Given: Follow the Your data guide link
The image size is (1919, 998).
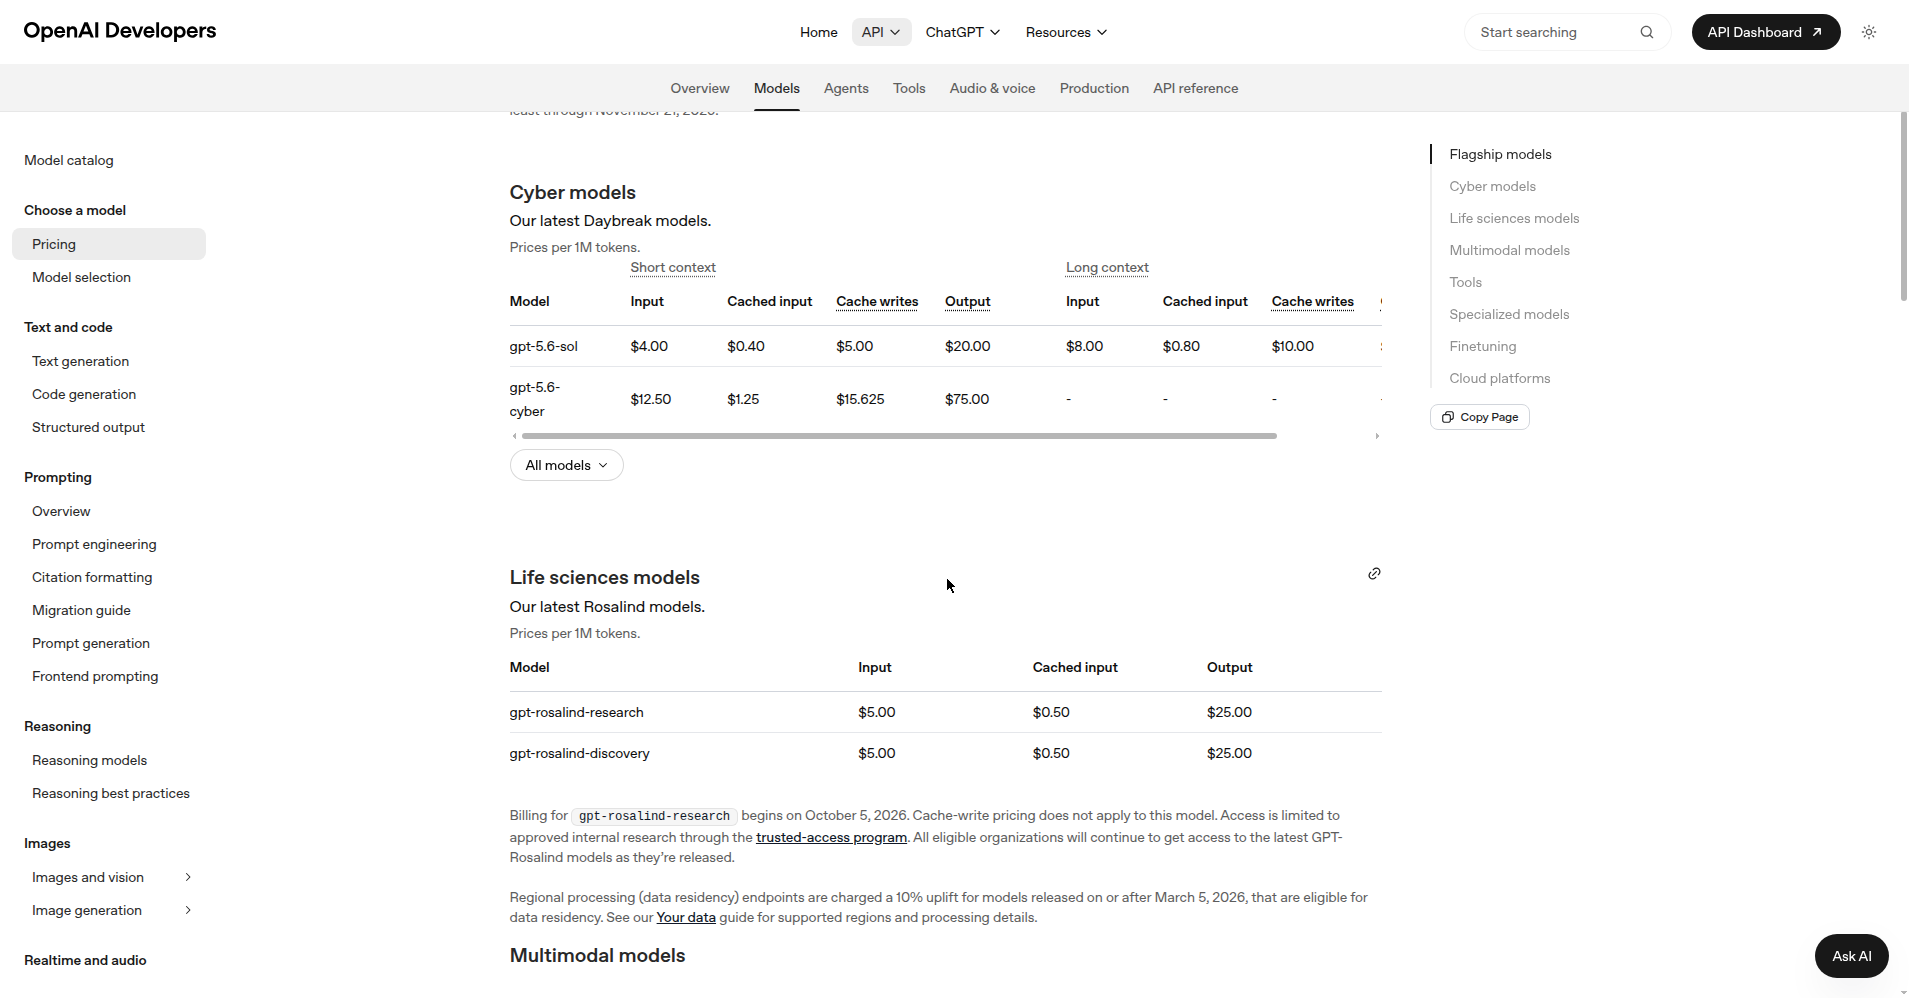Looking at the screenshot, I should pos(686,918).
